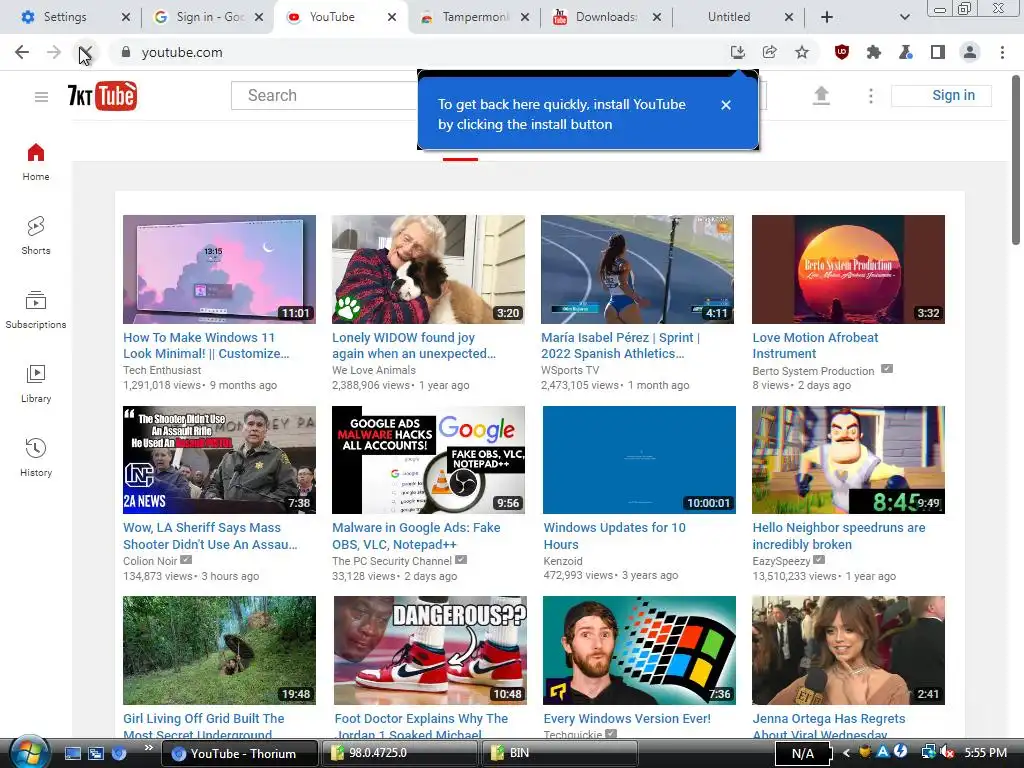
Task: Switch to the Tampermonkey tab
Action: pyautogui.click(x=475, y=17)
